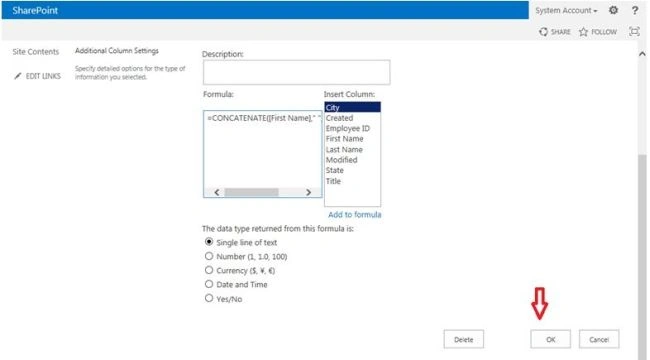This screenshot has height=360, width=650.
Task: Open the help question mark icon
Action: click(x=635, y=10)
